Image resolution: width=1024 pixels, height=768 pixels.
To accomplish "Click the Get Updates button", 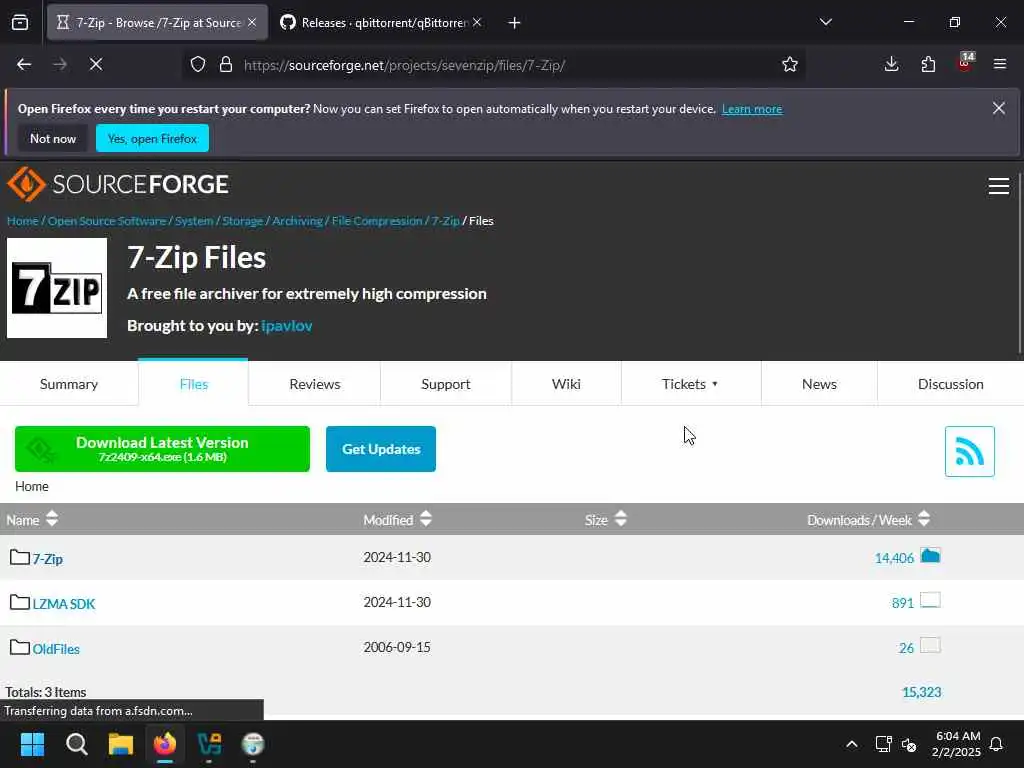I will coord(381,449).
